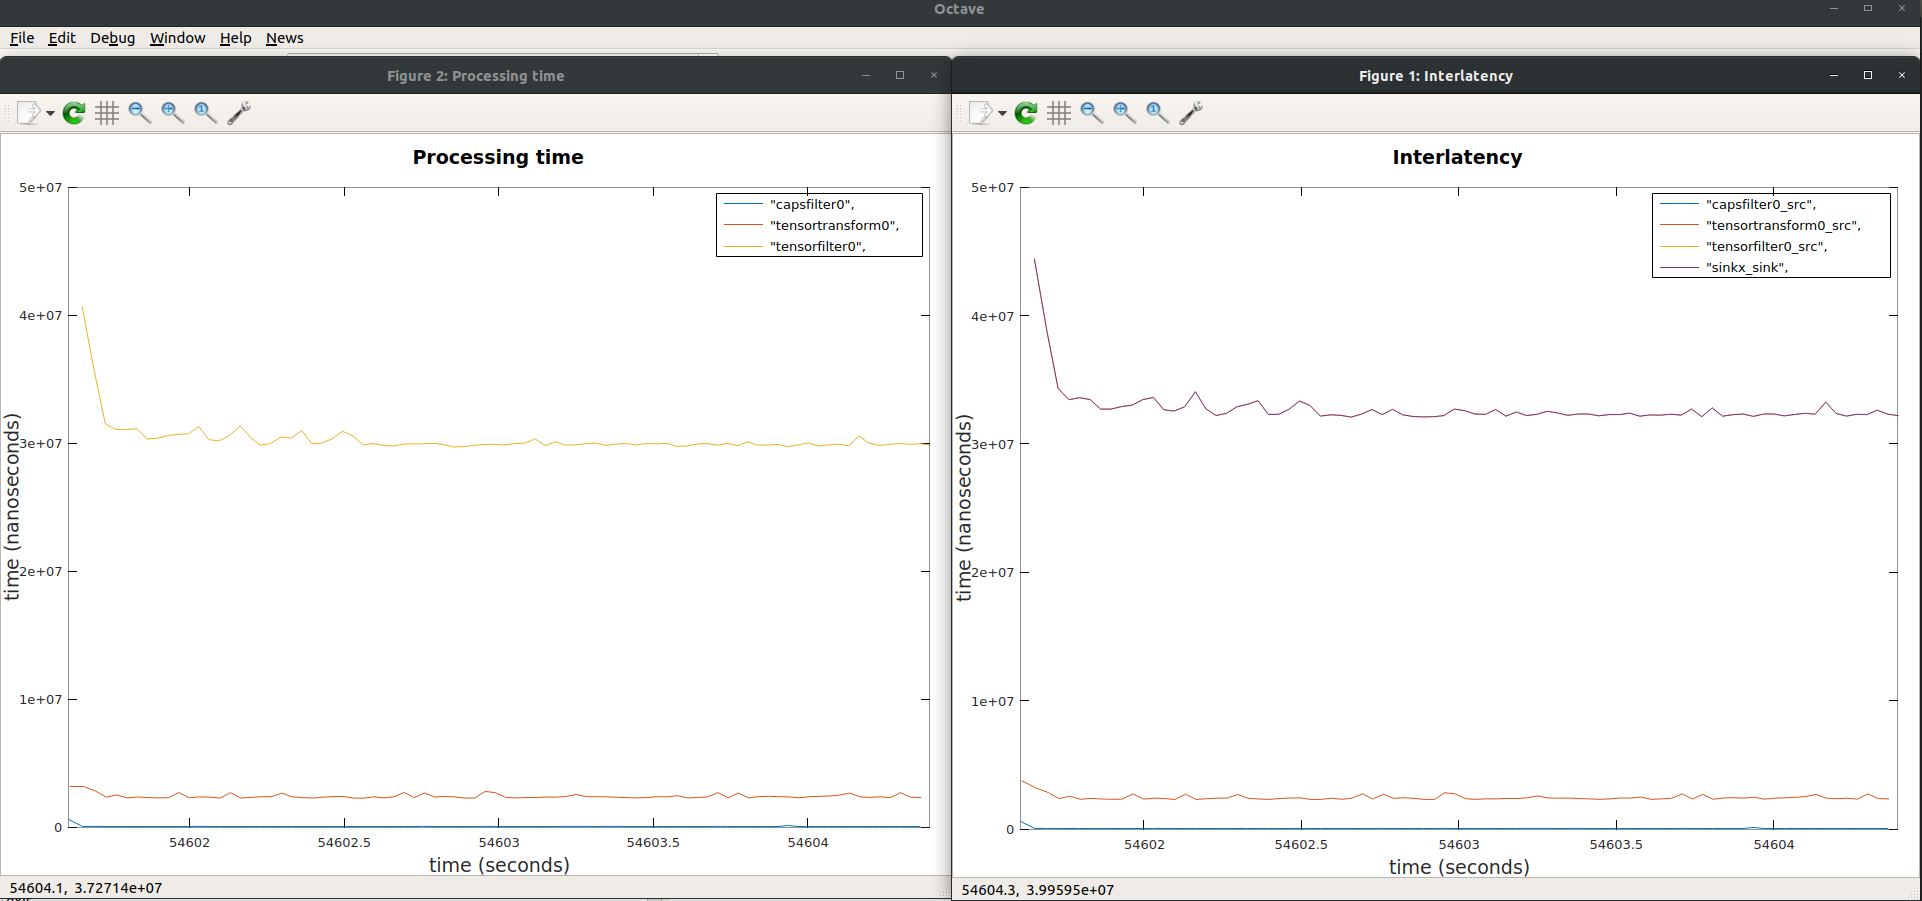This screenshot has height=901, width=1922.
Task: Open the File menu
Action: click(x=22, y=38)
